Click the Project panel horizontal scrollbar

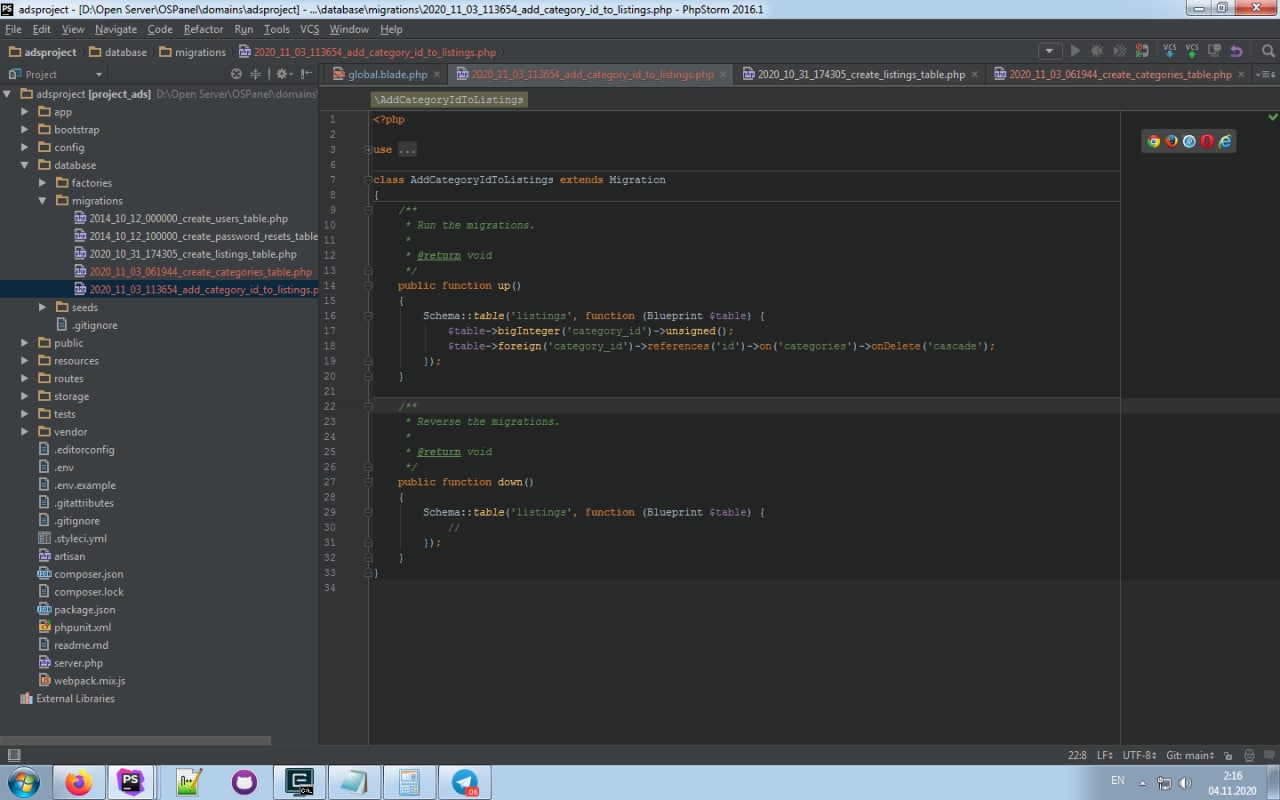coord(135,741)
